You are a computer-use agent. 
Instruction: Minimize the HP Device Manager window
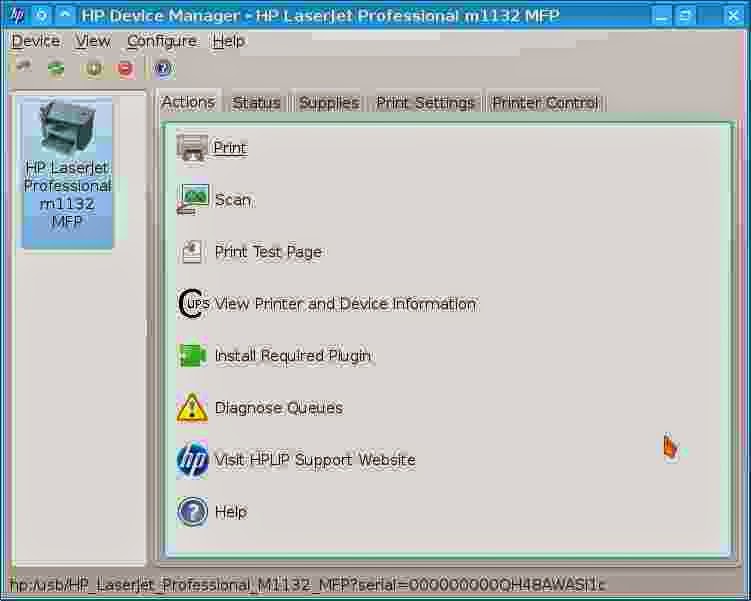pyautogui.click(x=661, y=16)
